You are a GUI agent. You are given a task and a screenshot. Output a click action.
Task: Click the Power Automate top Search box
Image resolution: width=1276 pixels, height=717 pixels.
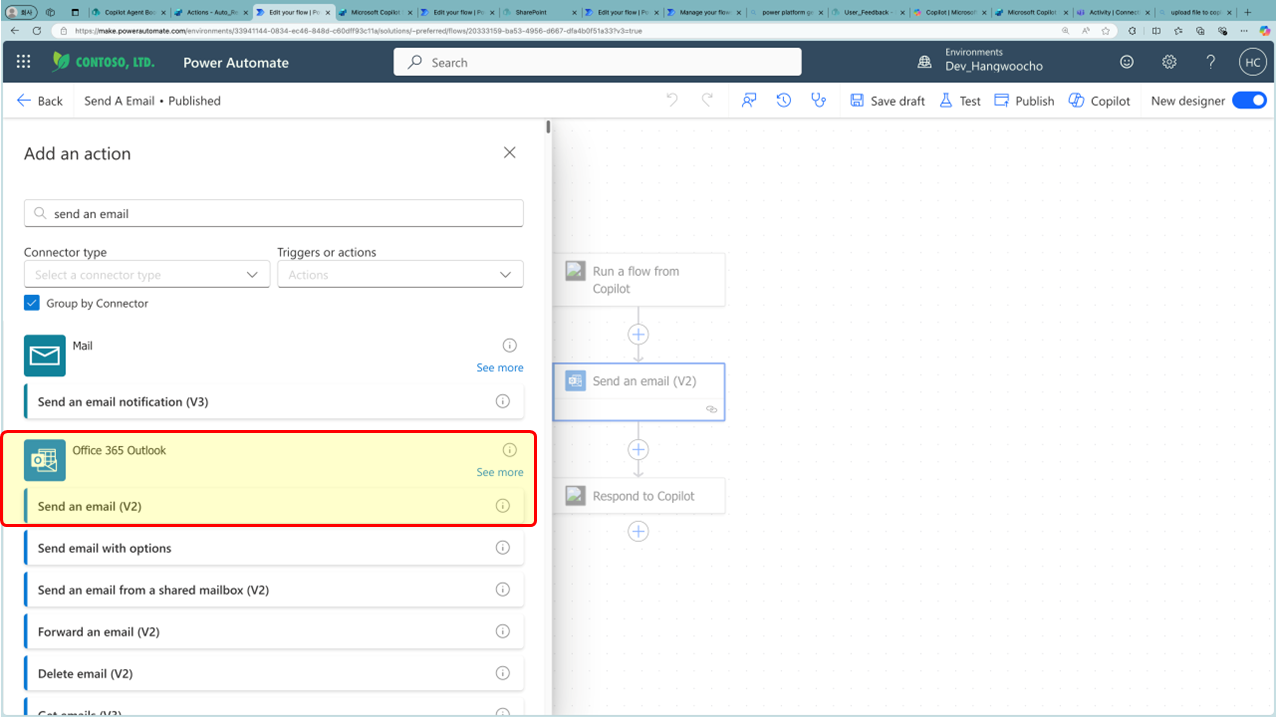598,62
